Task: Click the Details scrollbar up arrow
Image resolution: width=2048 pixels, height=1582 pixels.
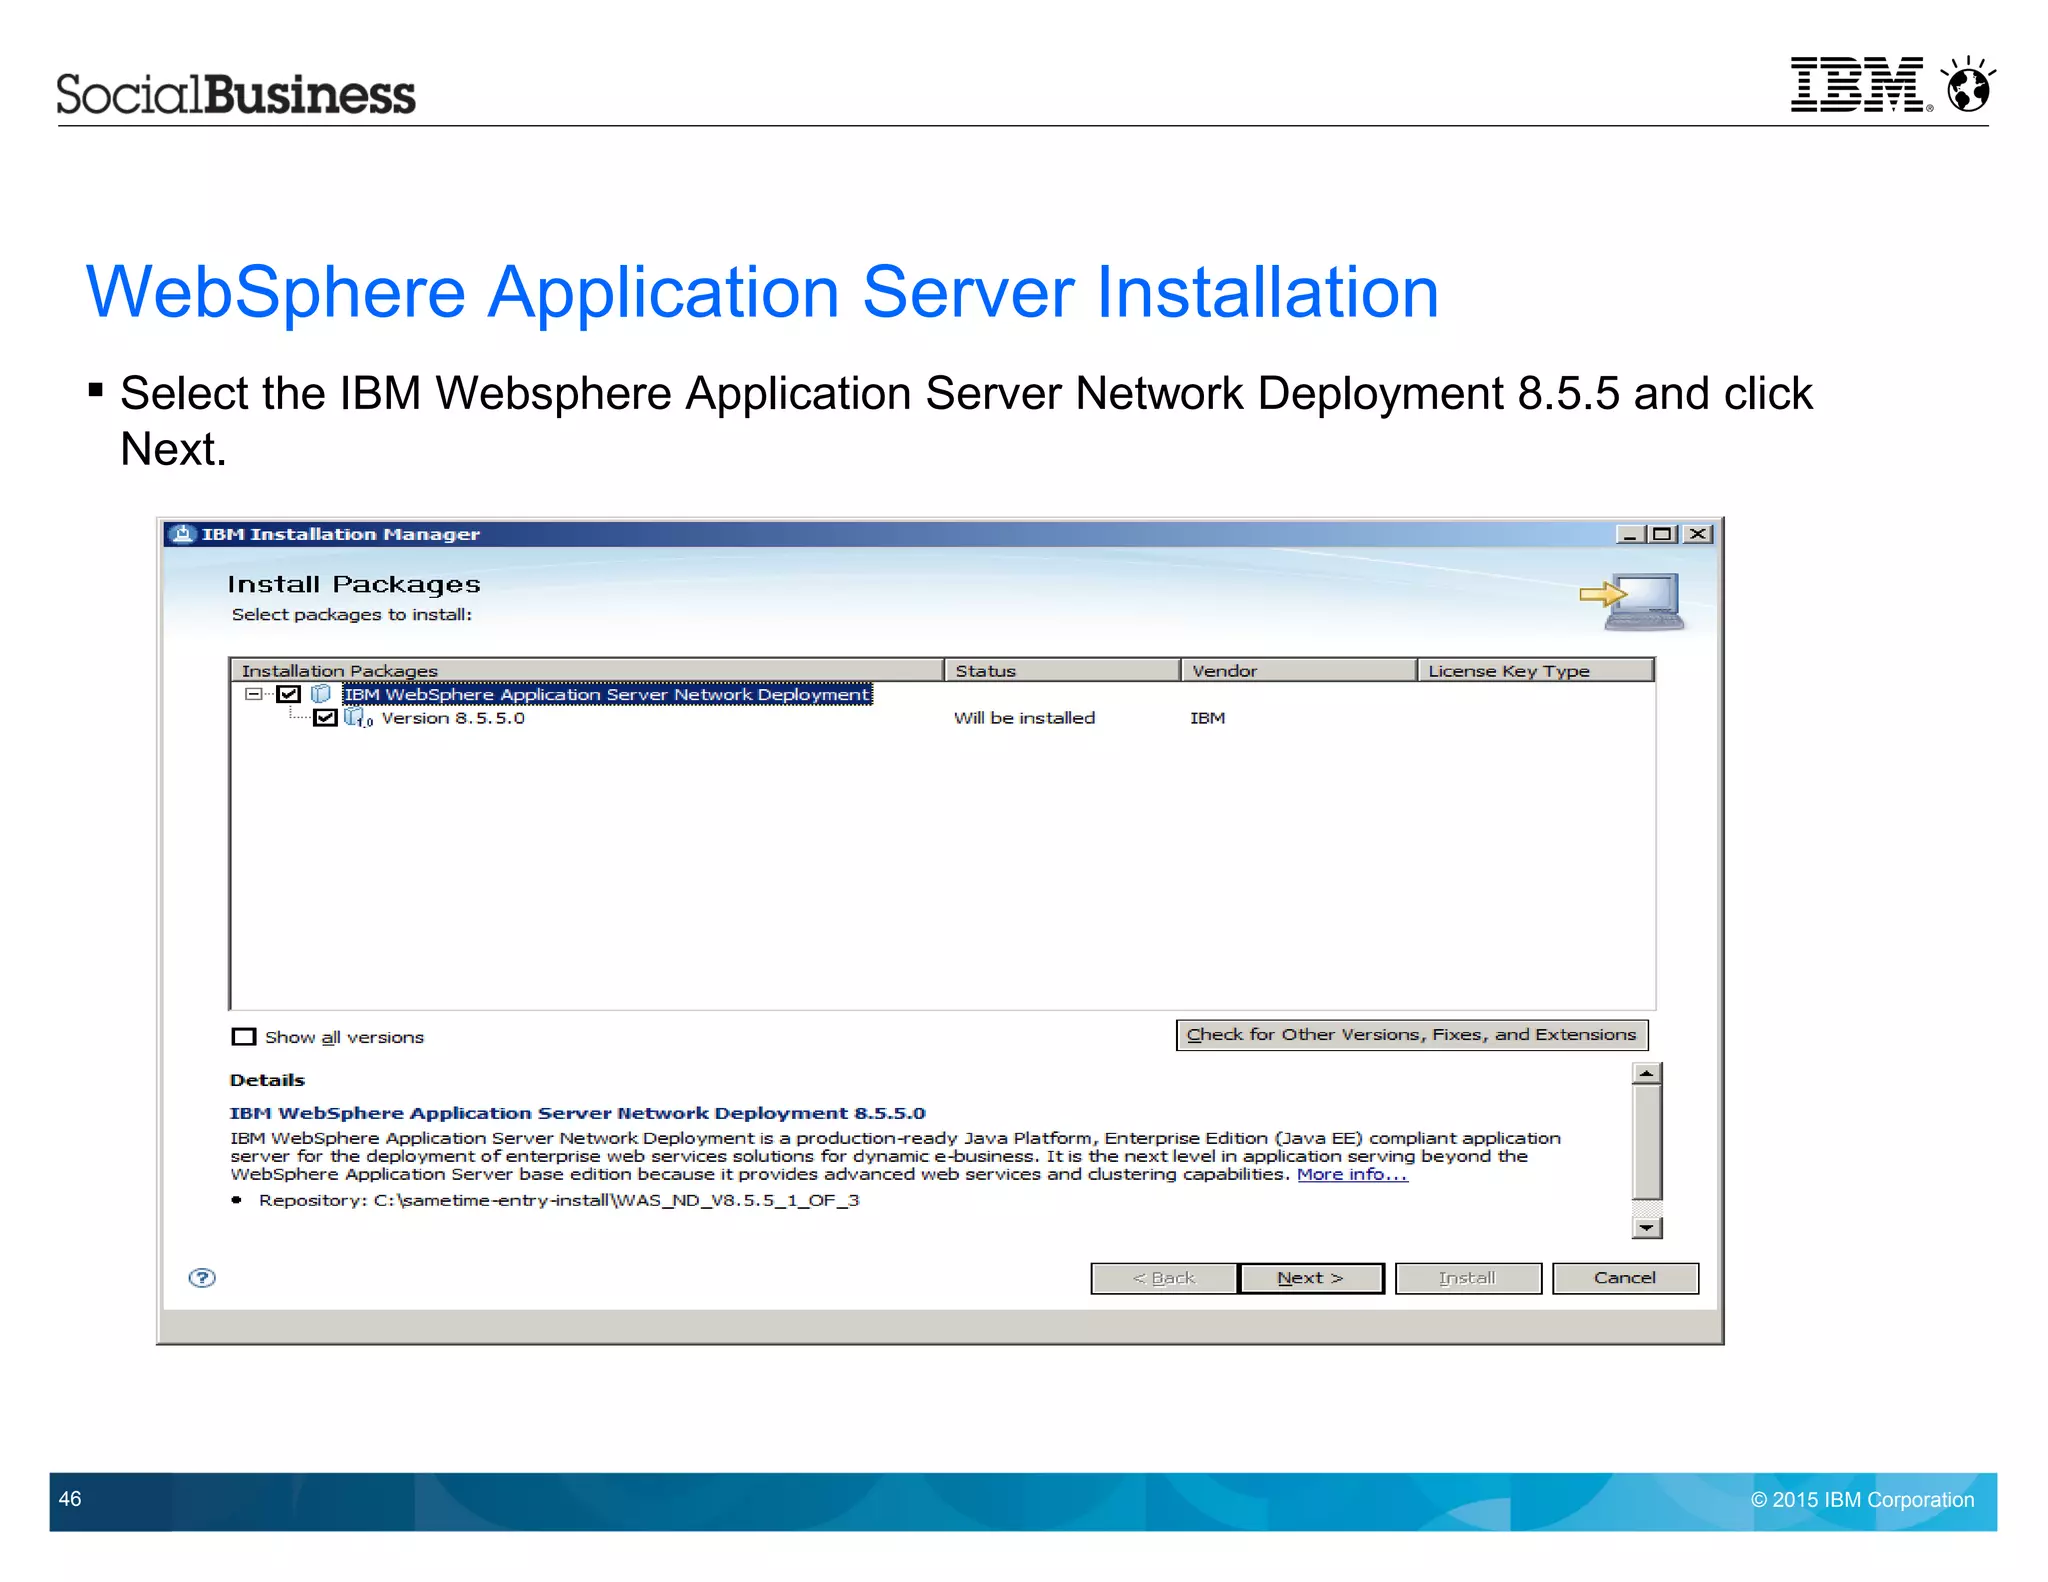Action: click(1646, 1073)
